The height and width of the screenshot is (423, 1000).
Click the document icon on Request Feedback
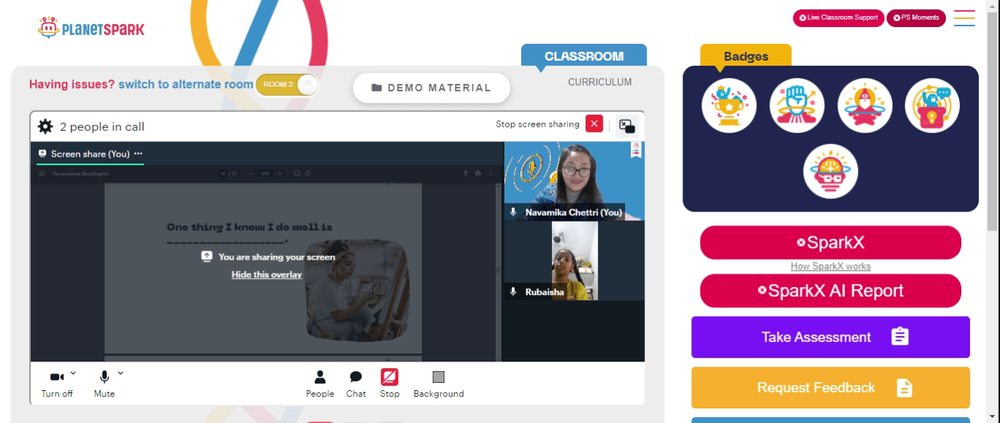[x=904, y=387]
